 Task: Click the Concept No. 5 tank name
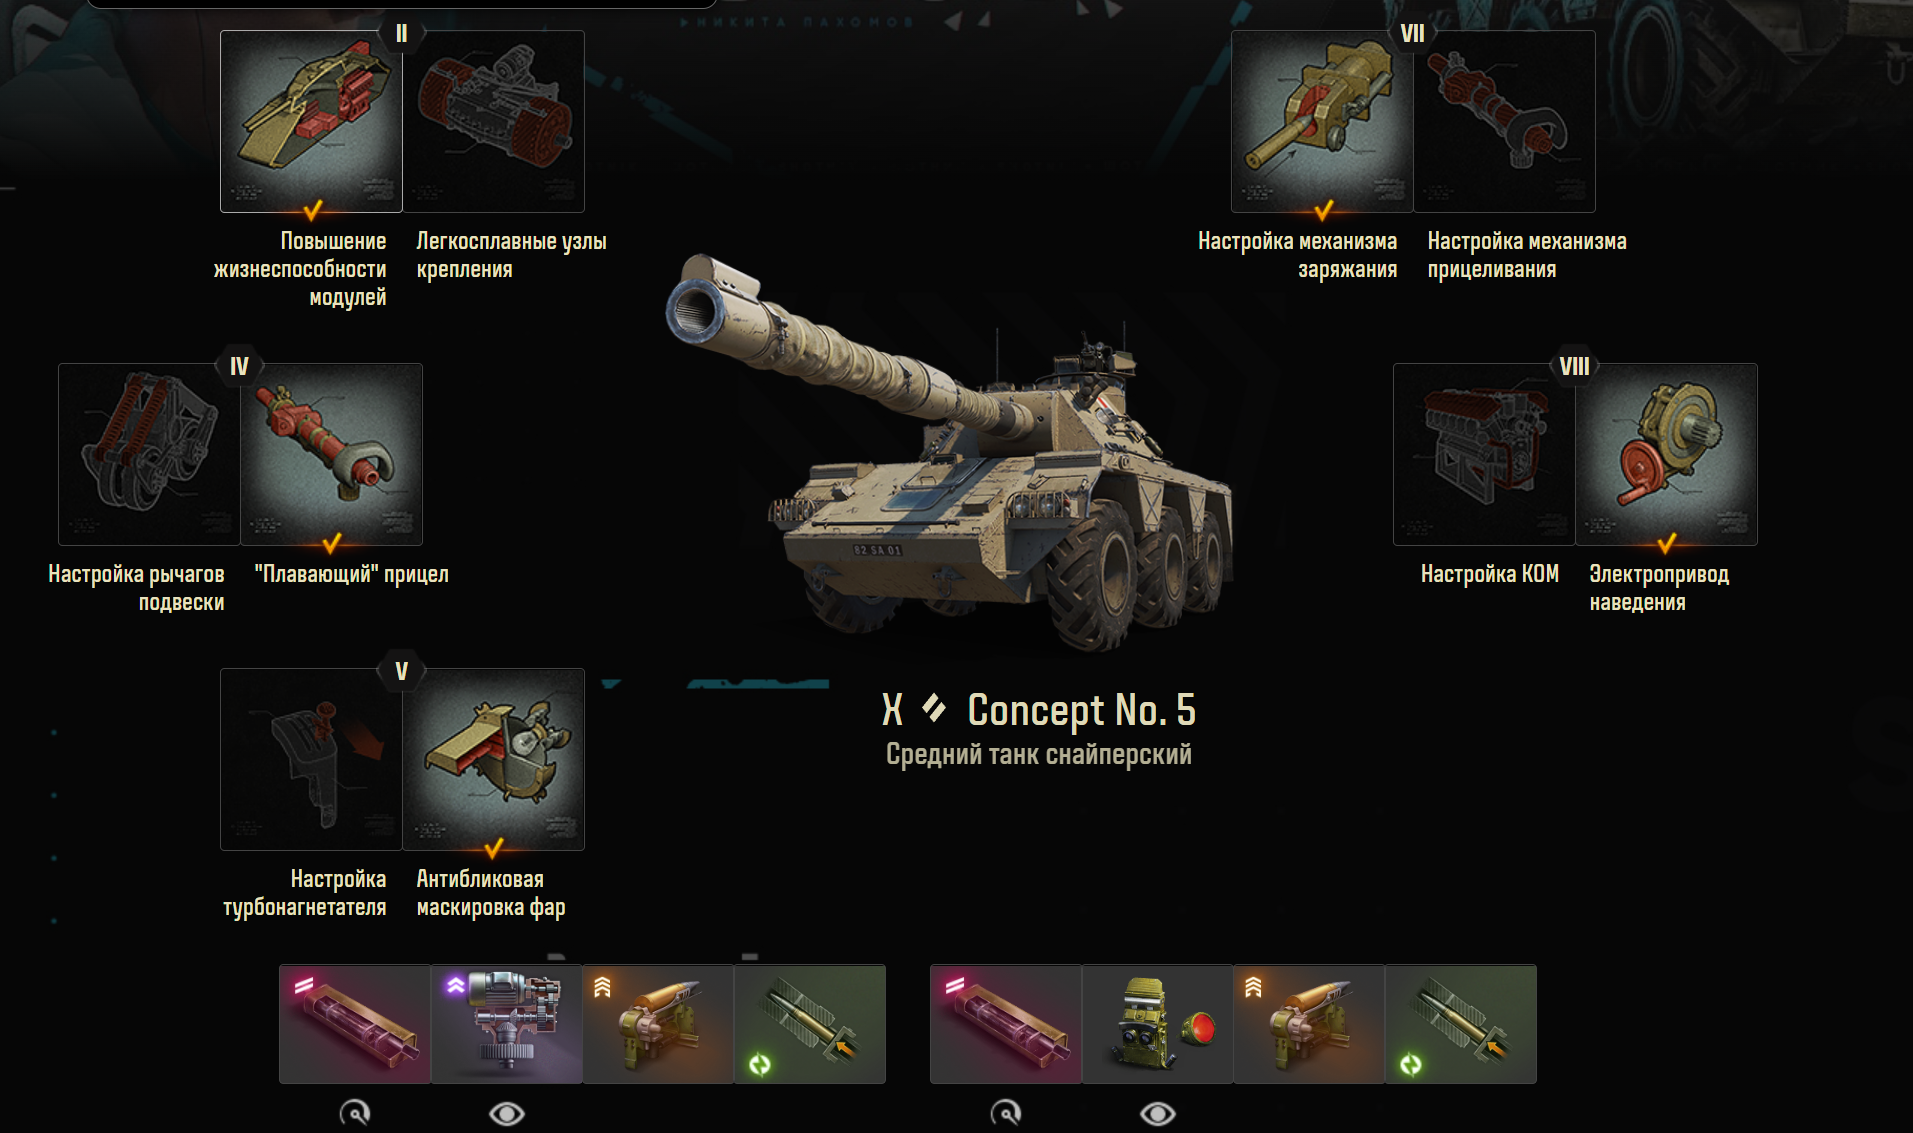(x=1081, y=710)
